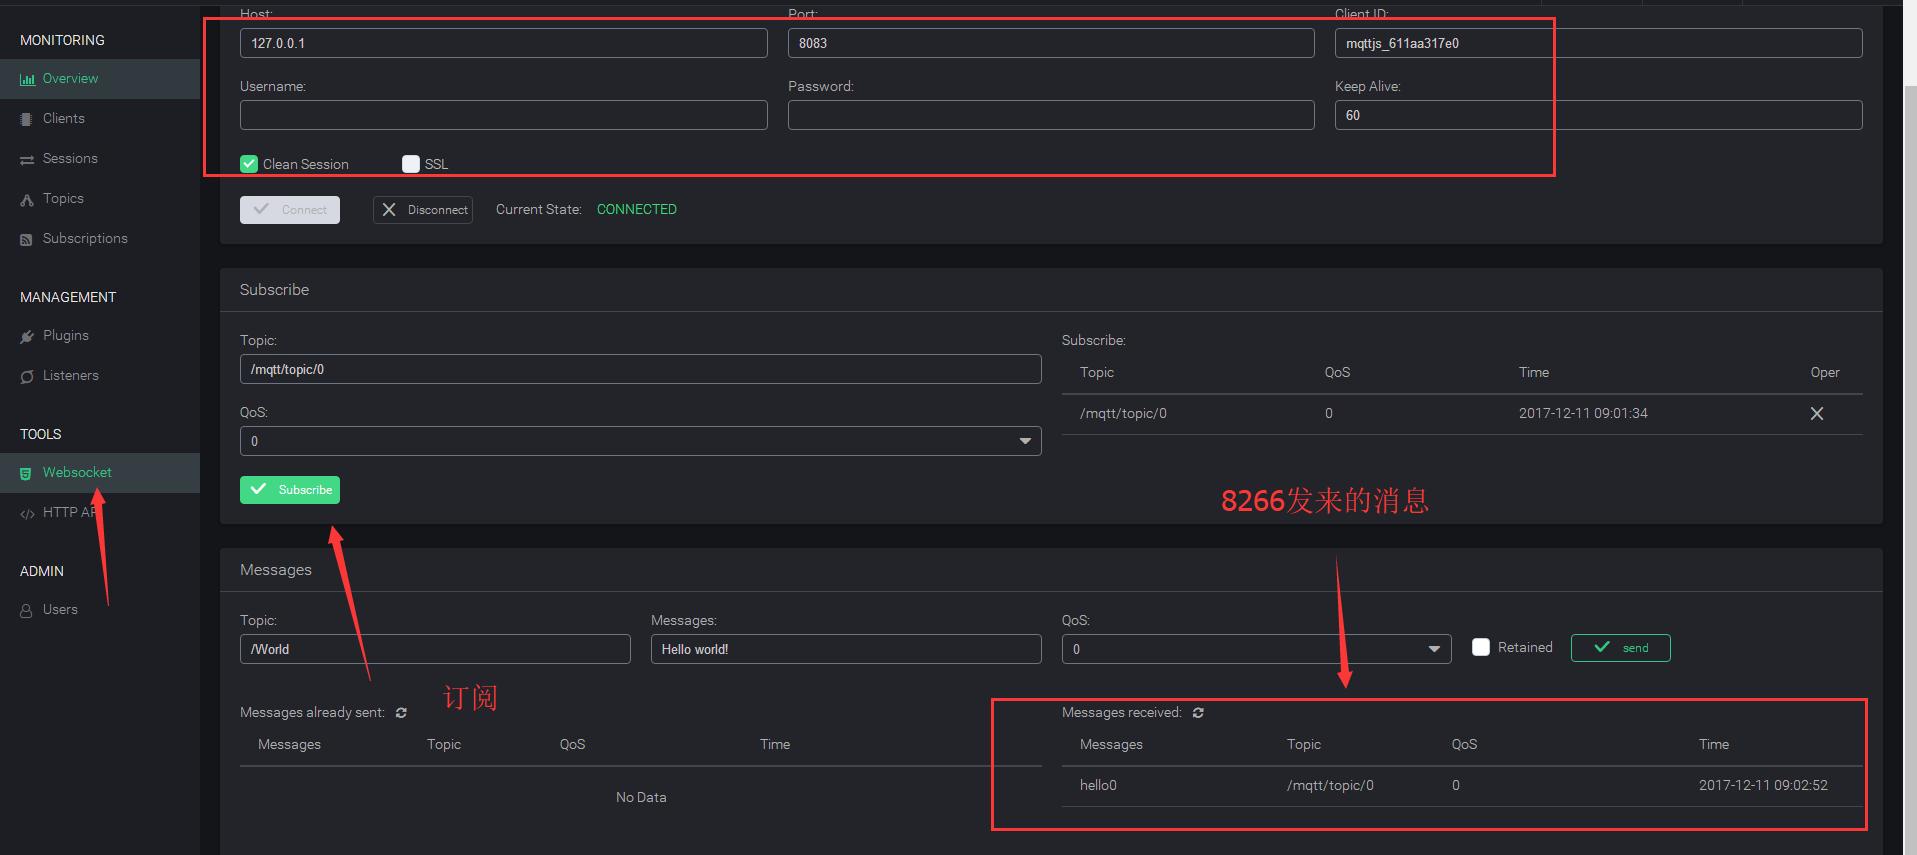Click the CONNECTED state text

click(637, 210)
